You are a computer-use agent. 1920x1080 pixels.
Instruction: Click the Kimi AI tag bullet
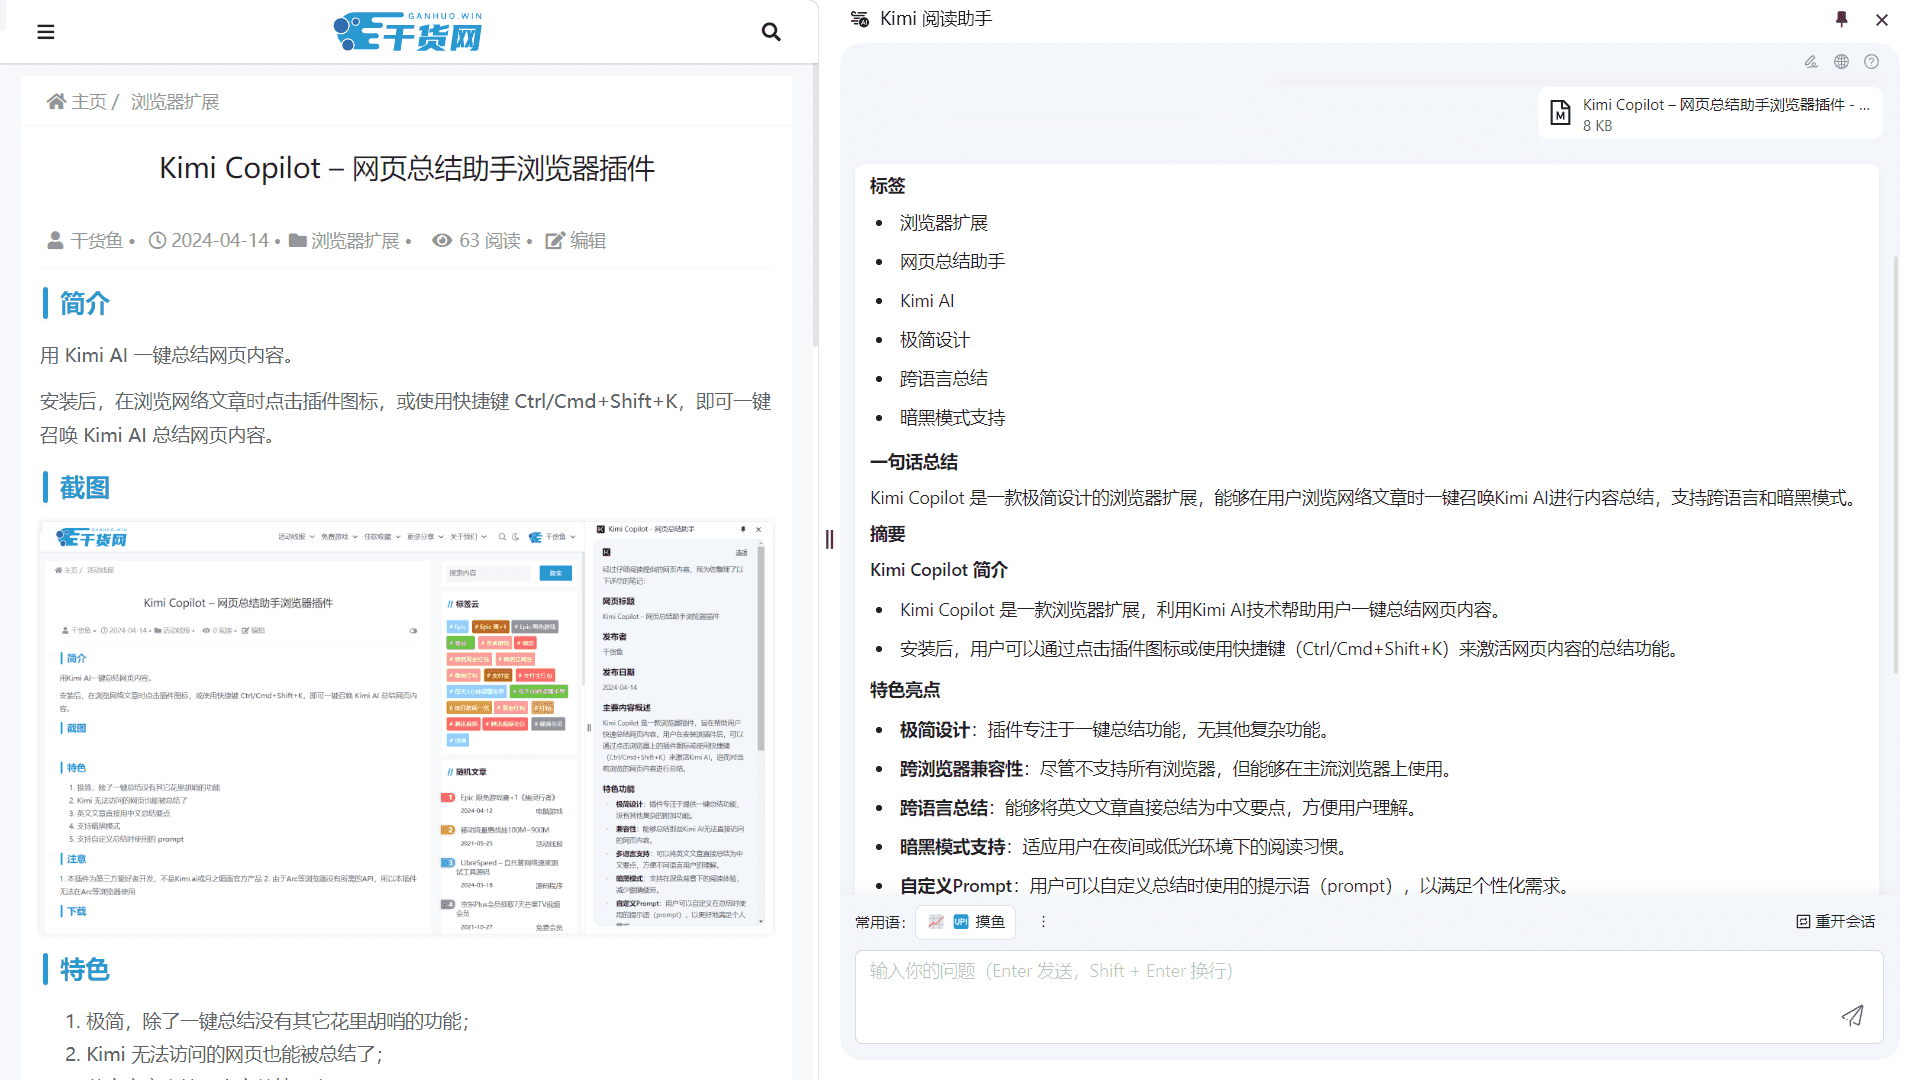tap(927, 301)
